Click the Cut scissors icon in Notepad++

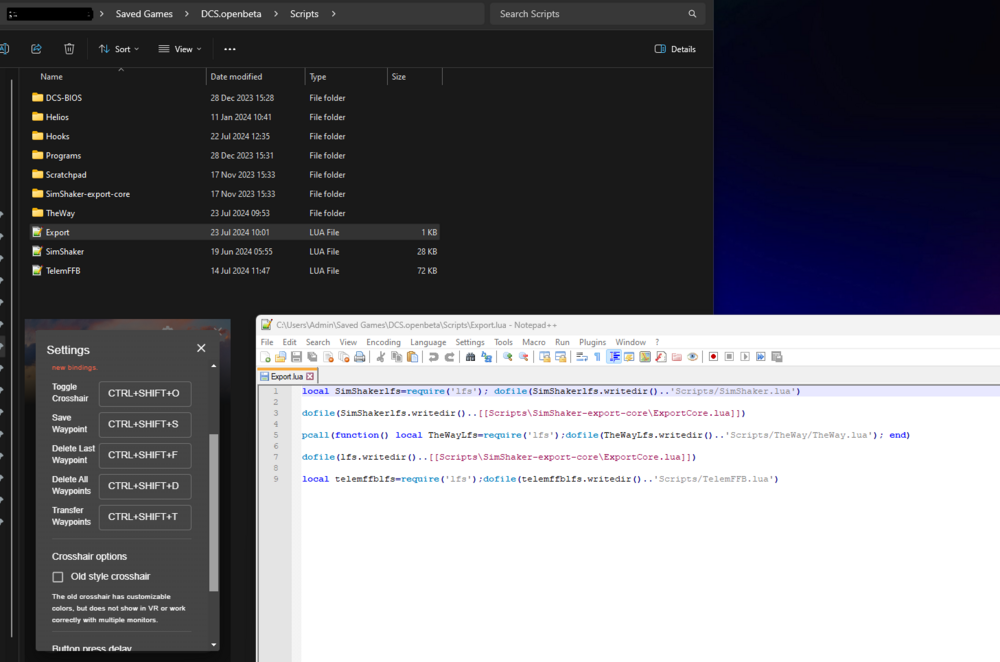pos(381,357)
